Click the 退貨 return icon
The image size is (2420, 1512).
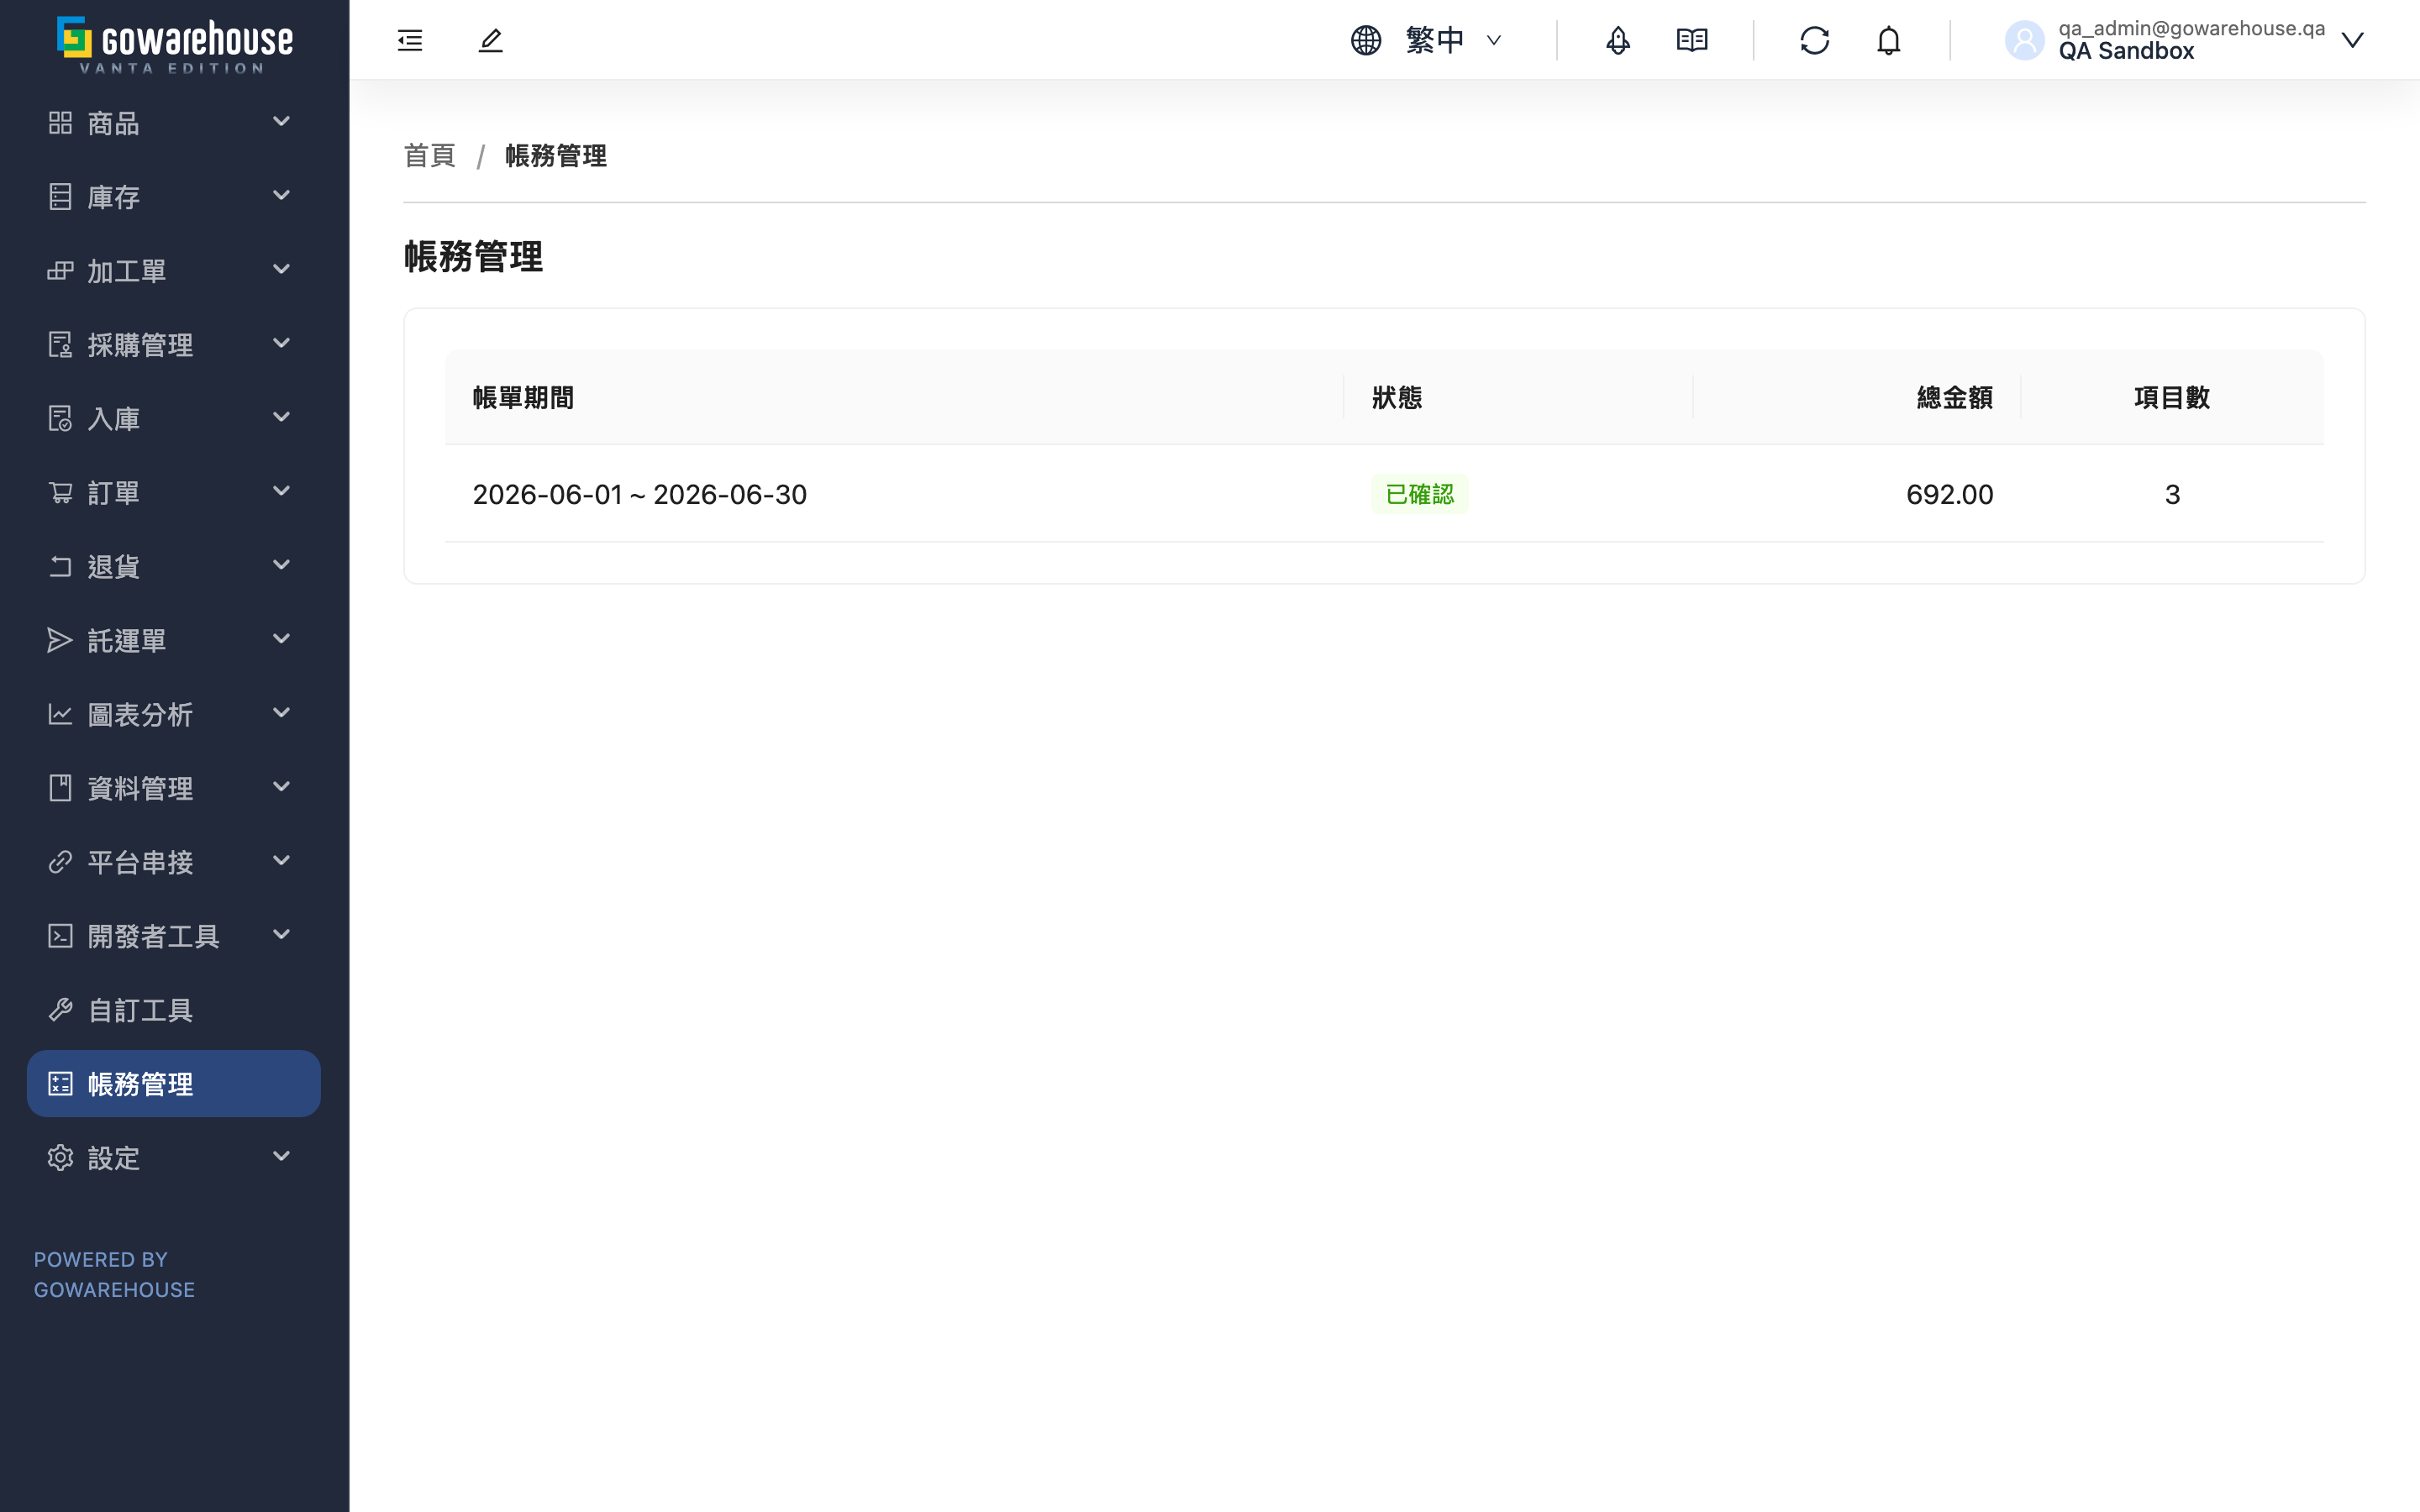[60, 567]
